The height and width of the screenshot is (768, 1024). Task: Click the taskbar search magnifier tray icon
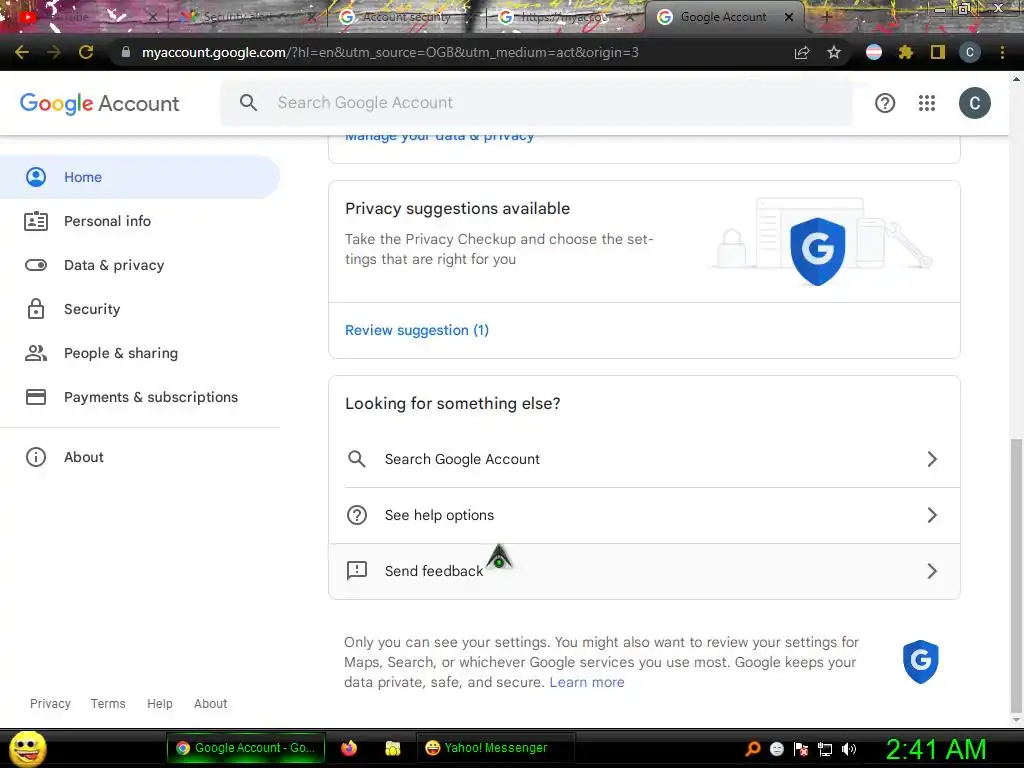tap(753, 749)
